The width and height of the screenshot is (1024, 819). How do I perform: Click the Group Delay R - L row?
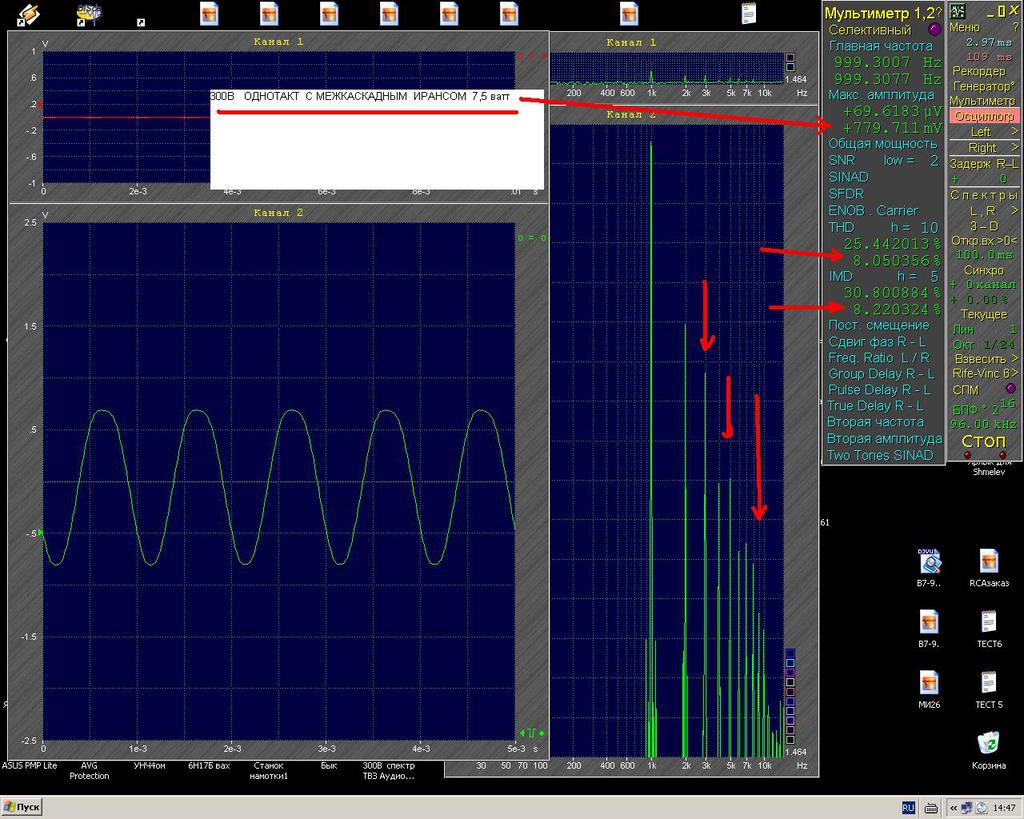click(882, 374)
